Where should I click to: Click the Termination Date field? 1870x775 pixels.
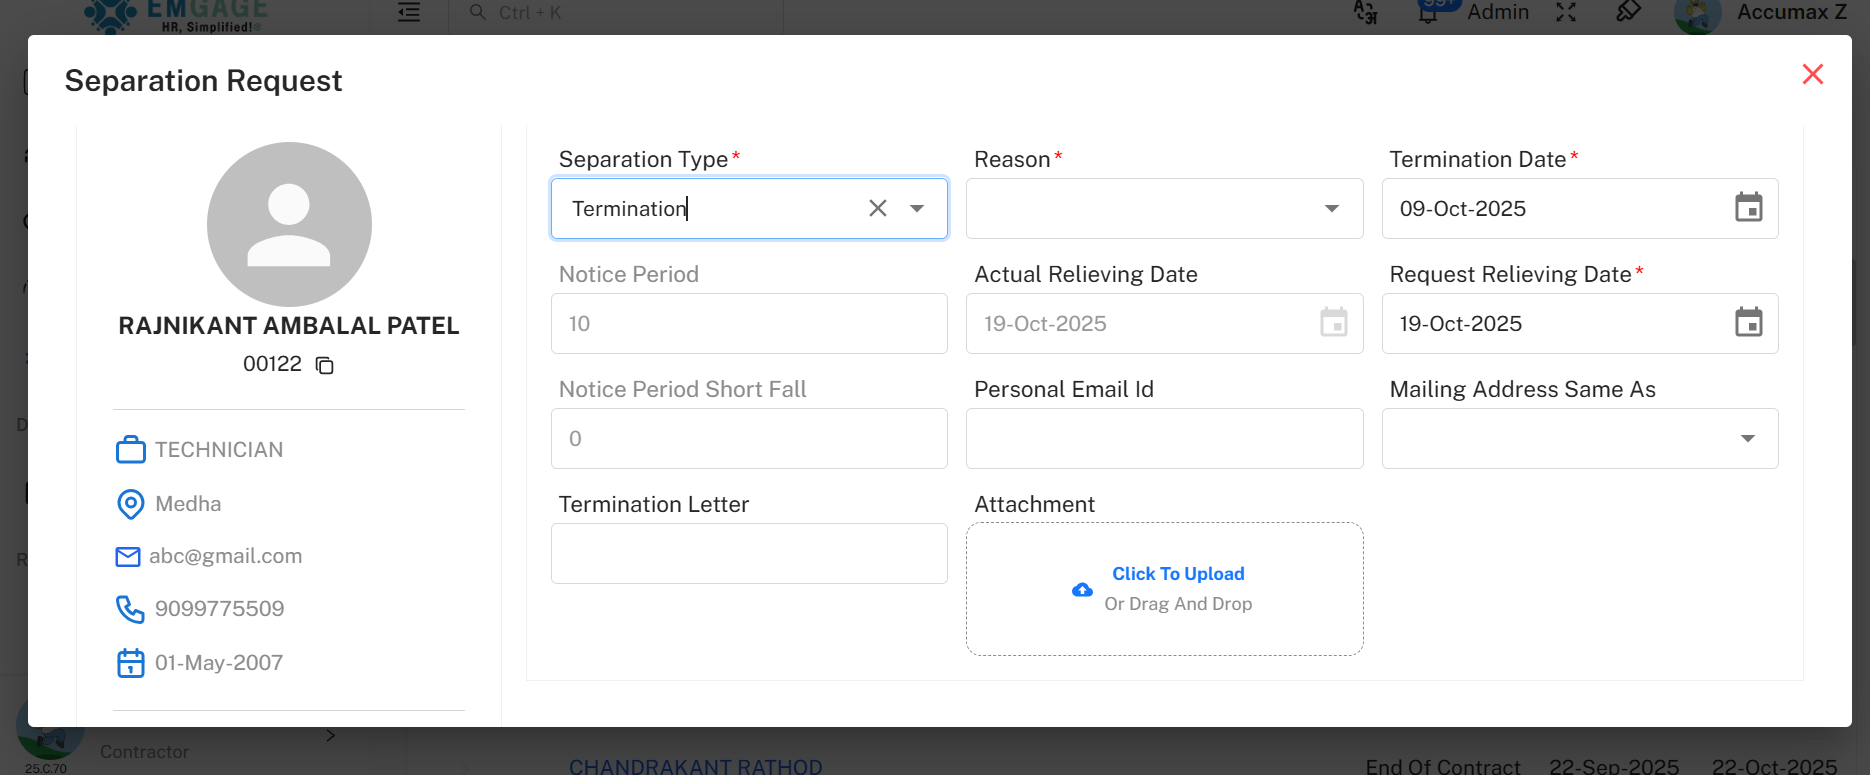point(1580,208)
